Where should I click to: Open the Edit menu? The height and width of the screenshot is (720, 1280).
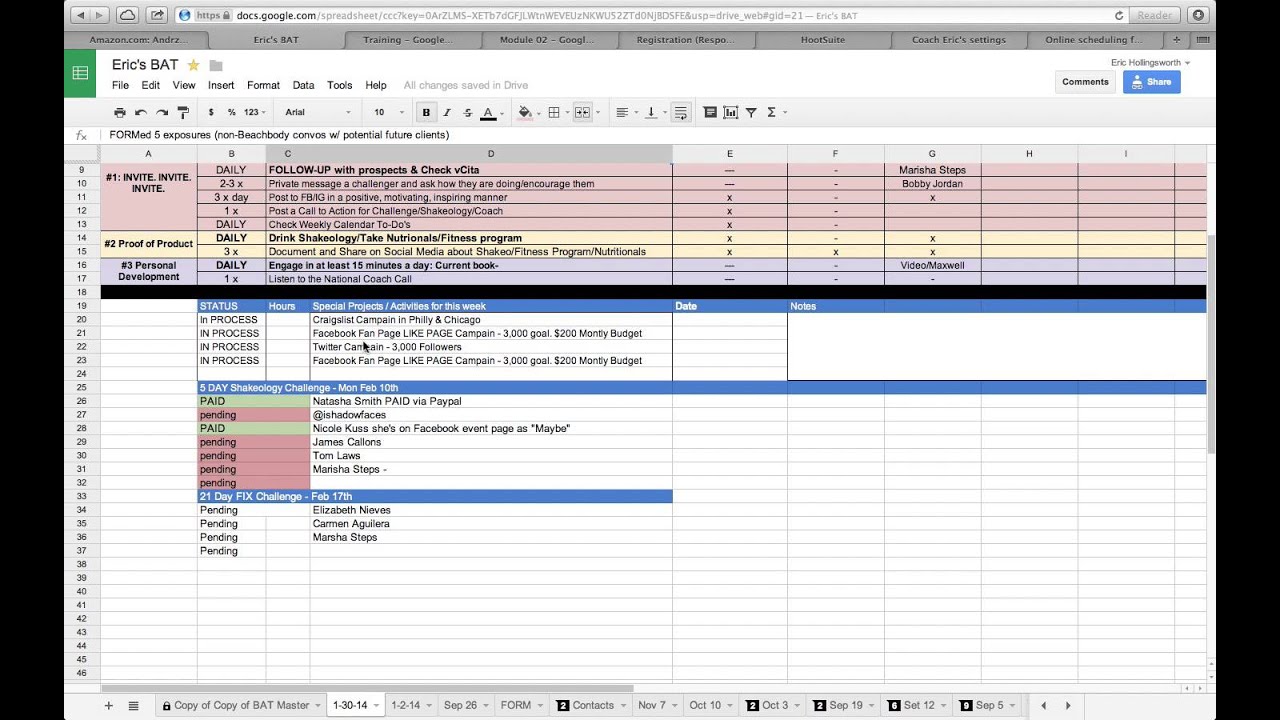click(x=150, y=85)
